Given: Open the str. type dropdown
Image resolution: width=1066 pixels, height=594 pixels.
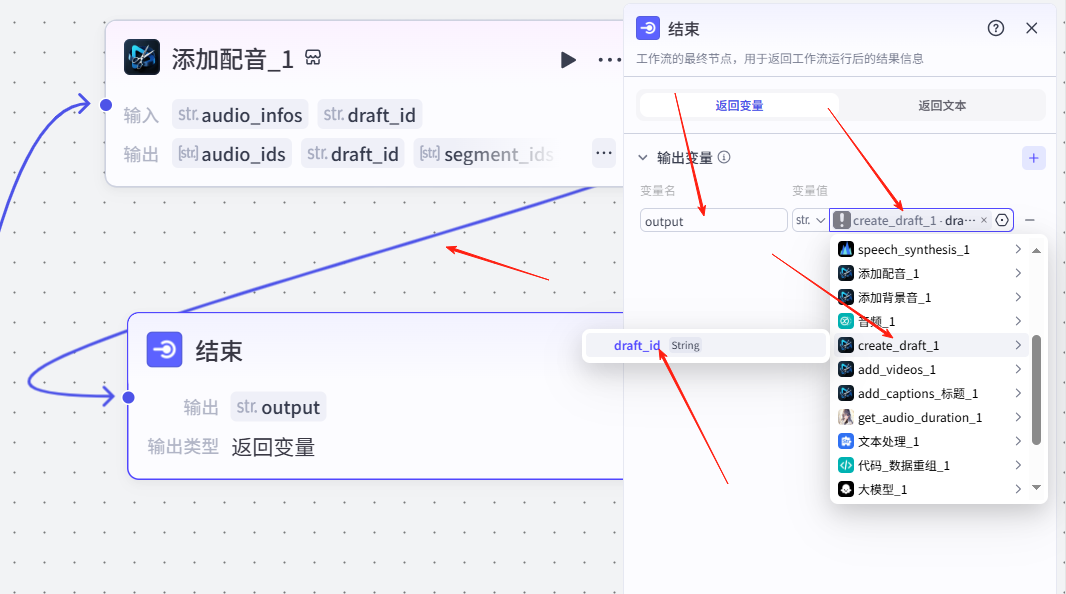Looking at the screenshot, I should pos(809,220).
